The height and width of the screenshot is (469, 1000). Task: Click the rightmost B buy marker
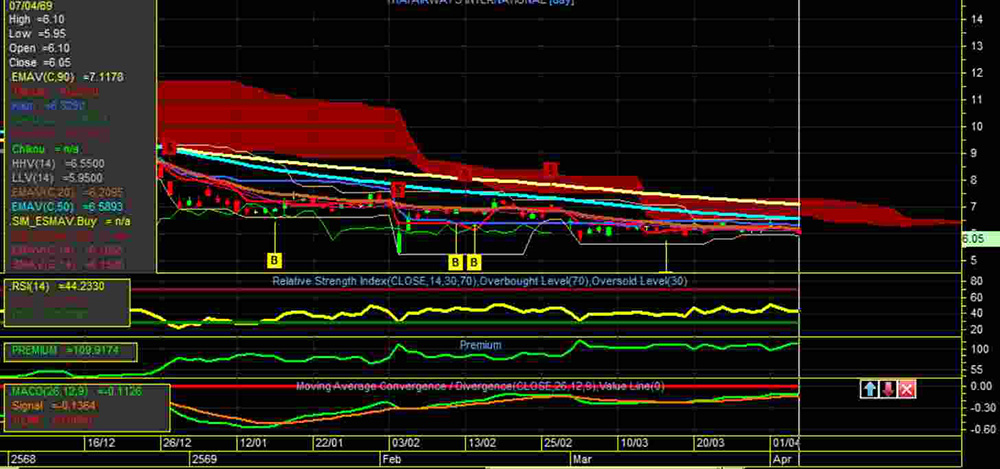475,262
